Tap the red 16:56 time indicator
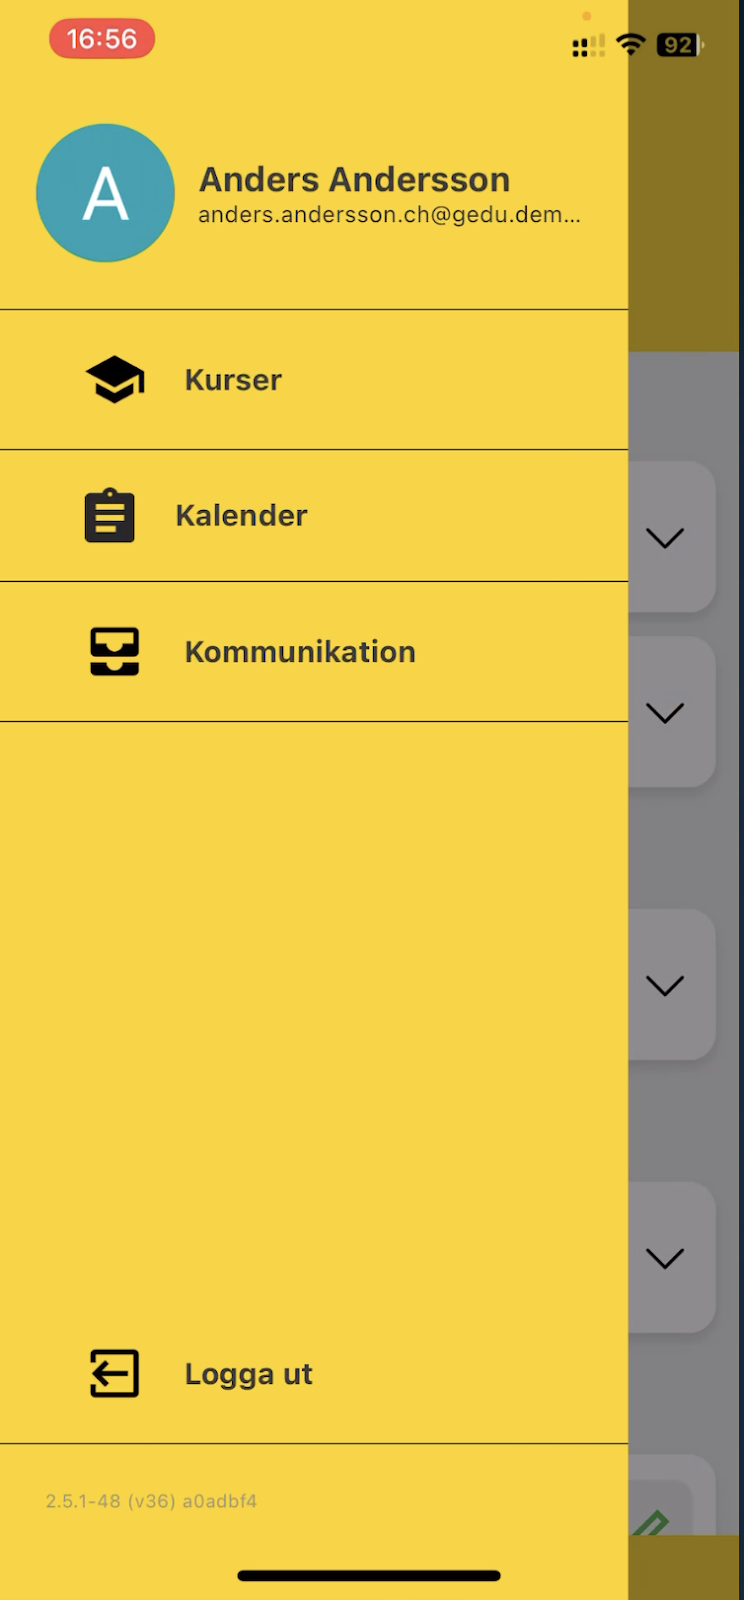 [102, 40]
